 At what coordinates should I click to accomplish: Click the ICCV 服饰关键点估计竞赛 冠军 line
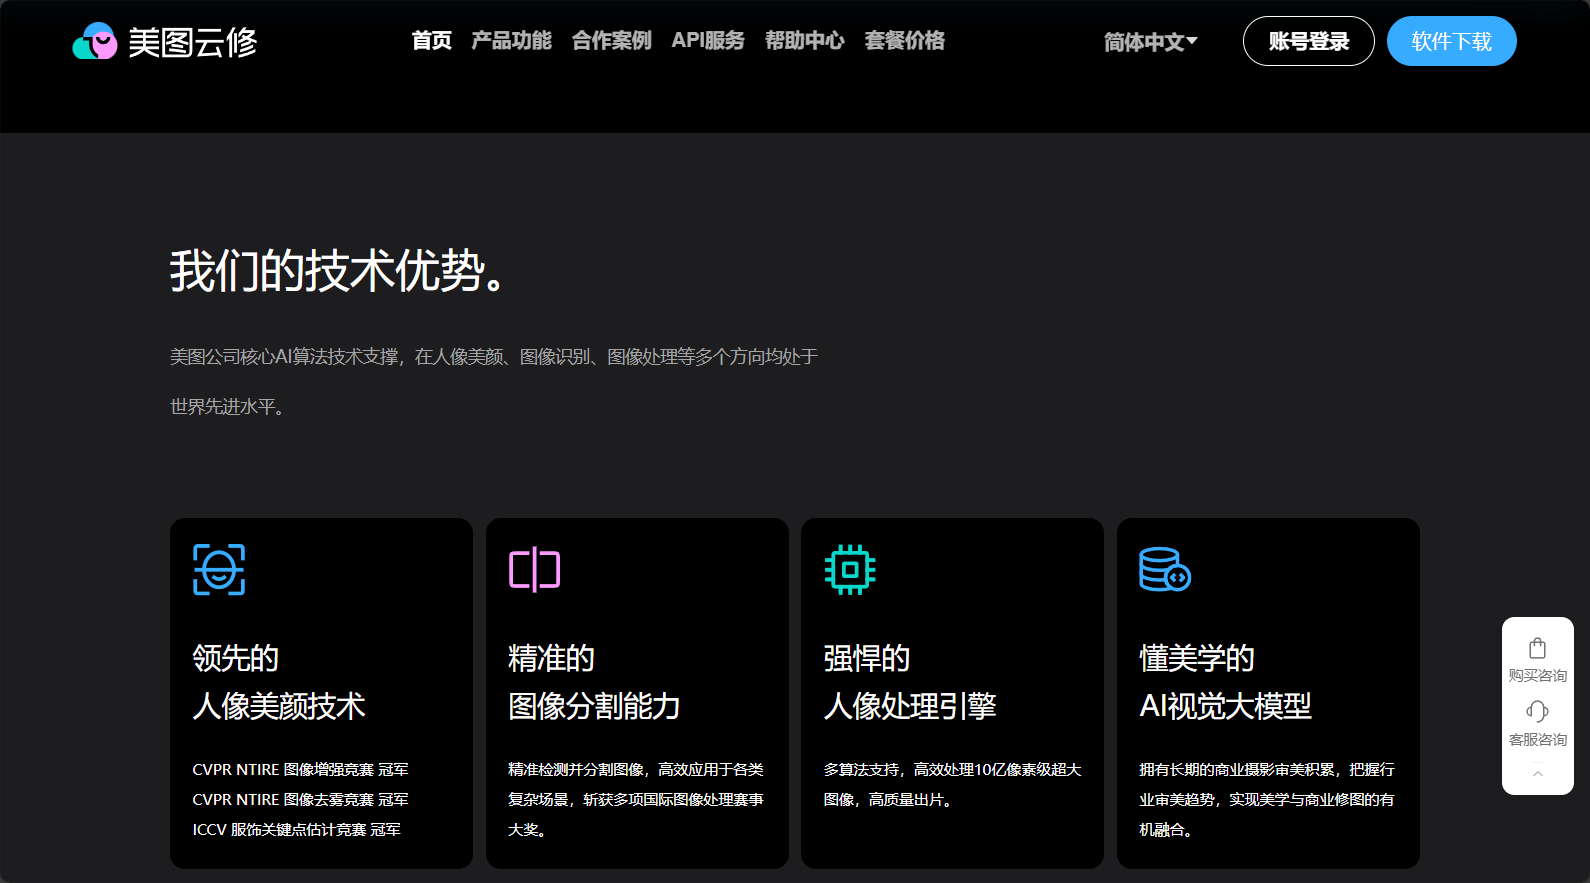click(x=296, y=830)
